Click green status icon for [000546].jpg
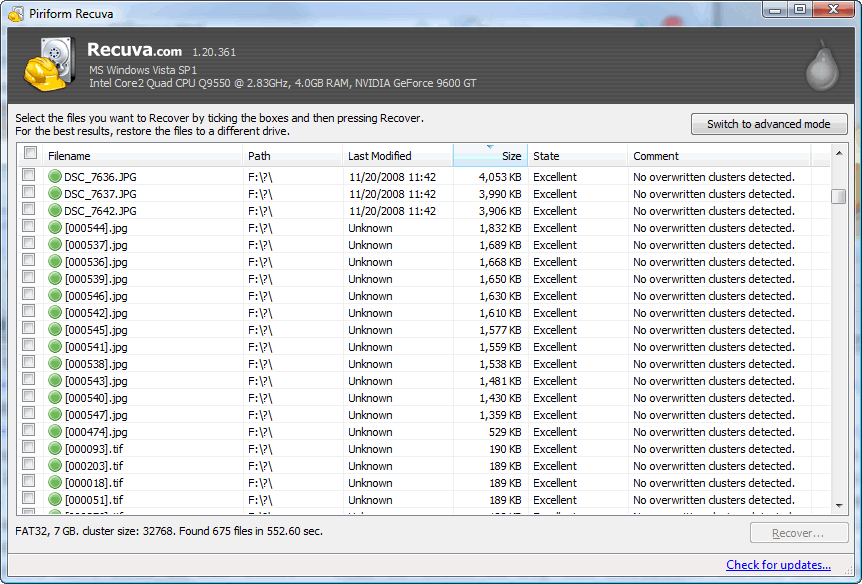The image size is (862, 584). coord(54,296)
